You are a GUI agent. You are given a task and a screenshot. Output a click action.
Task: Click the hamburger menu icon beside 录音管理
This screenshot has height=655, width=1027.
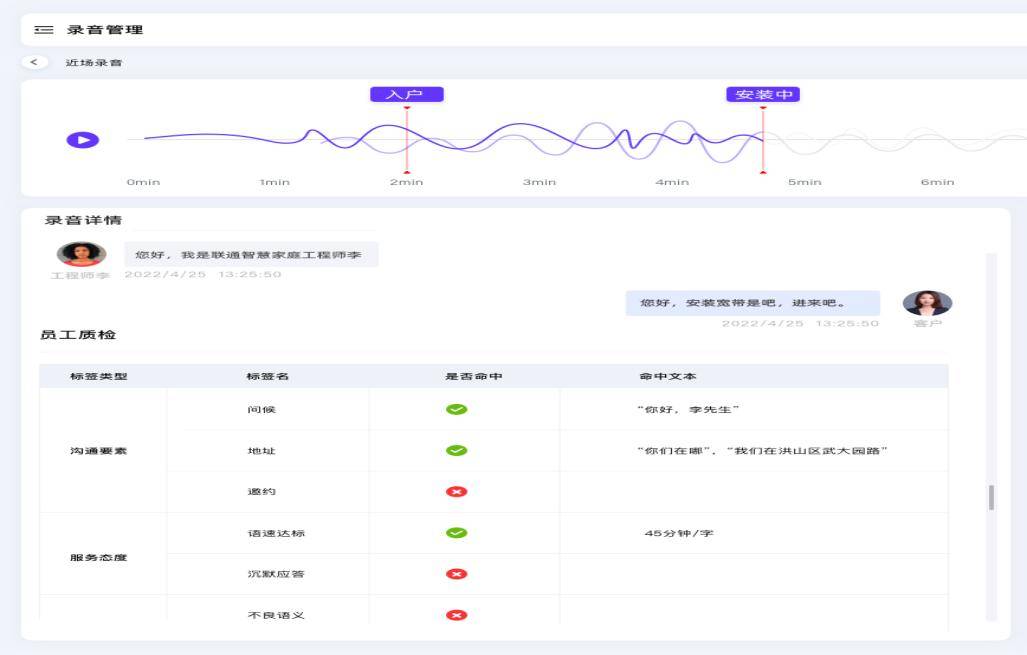(44, 30)
